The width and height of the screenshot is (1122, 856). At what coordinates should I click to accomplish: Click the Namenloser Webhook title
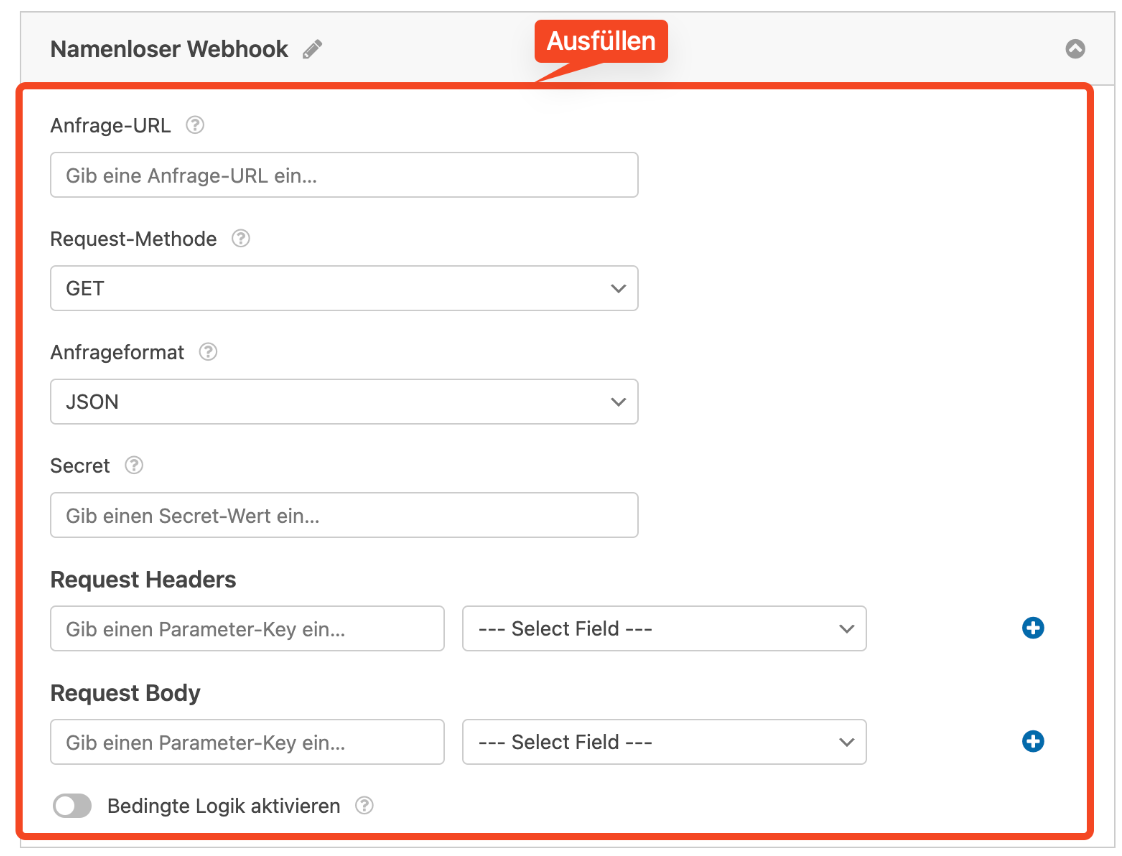(x=169, y=49)
